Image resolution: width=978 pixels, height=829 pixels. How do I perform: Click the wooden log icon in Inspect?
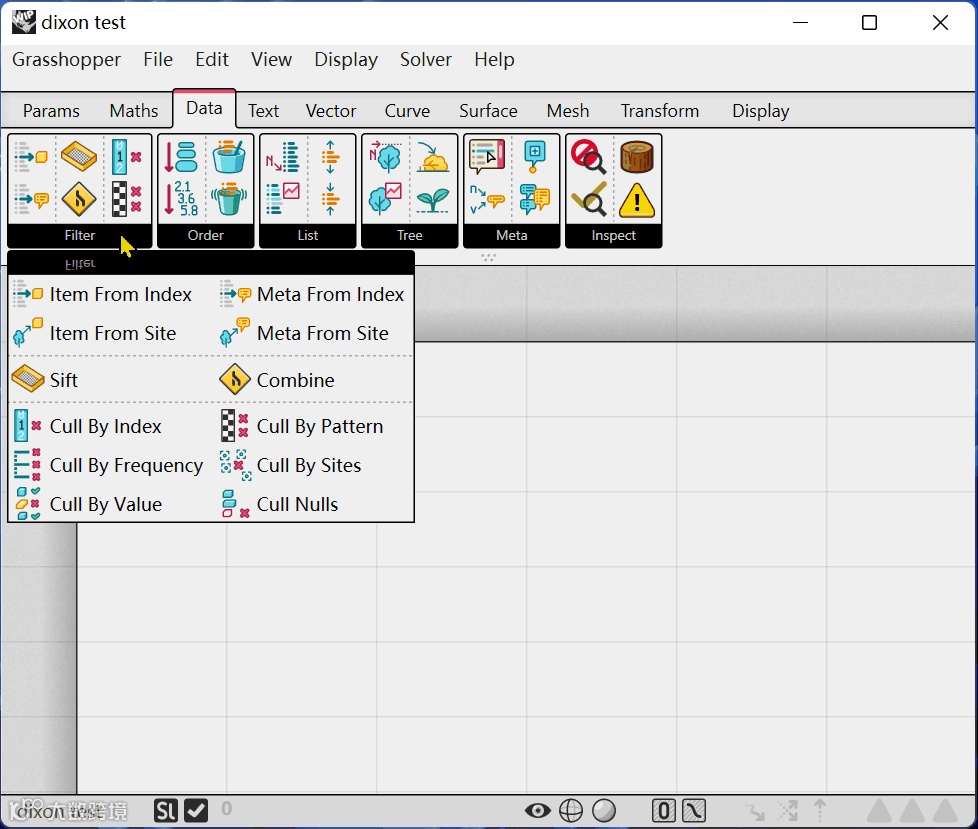pos(637,157)
